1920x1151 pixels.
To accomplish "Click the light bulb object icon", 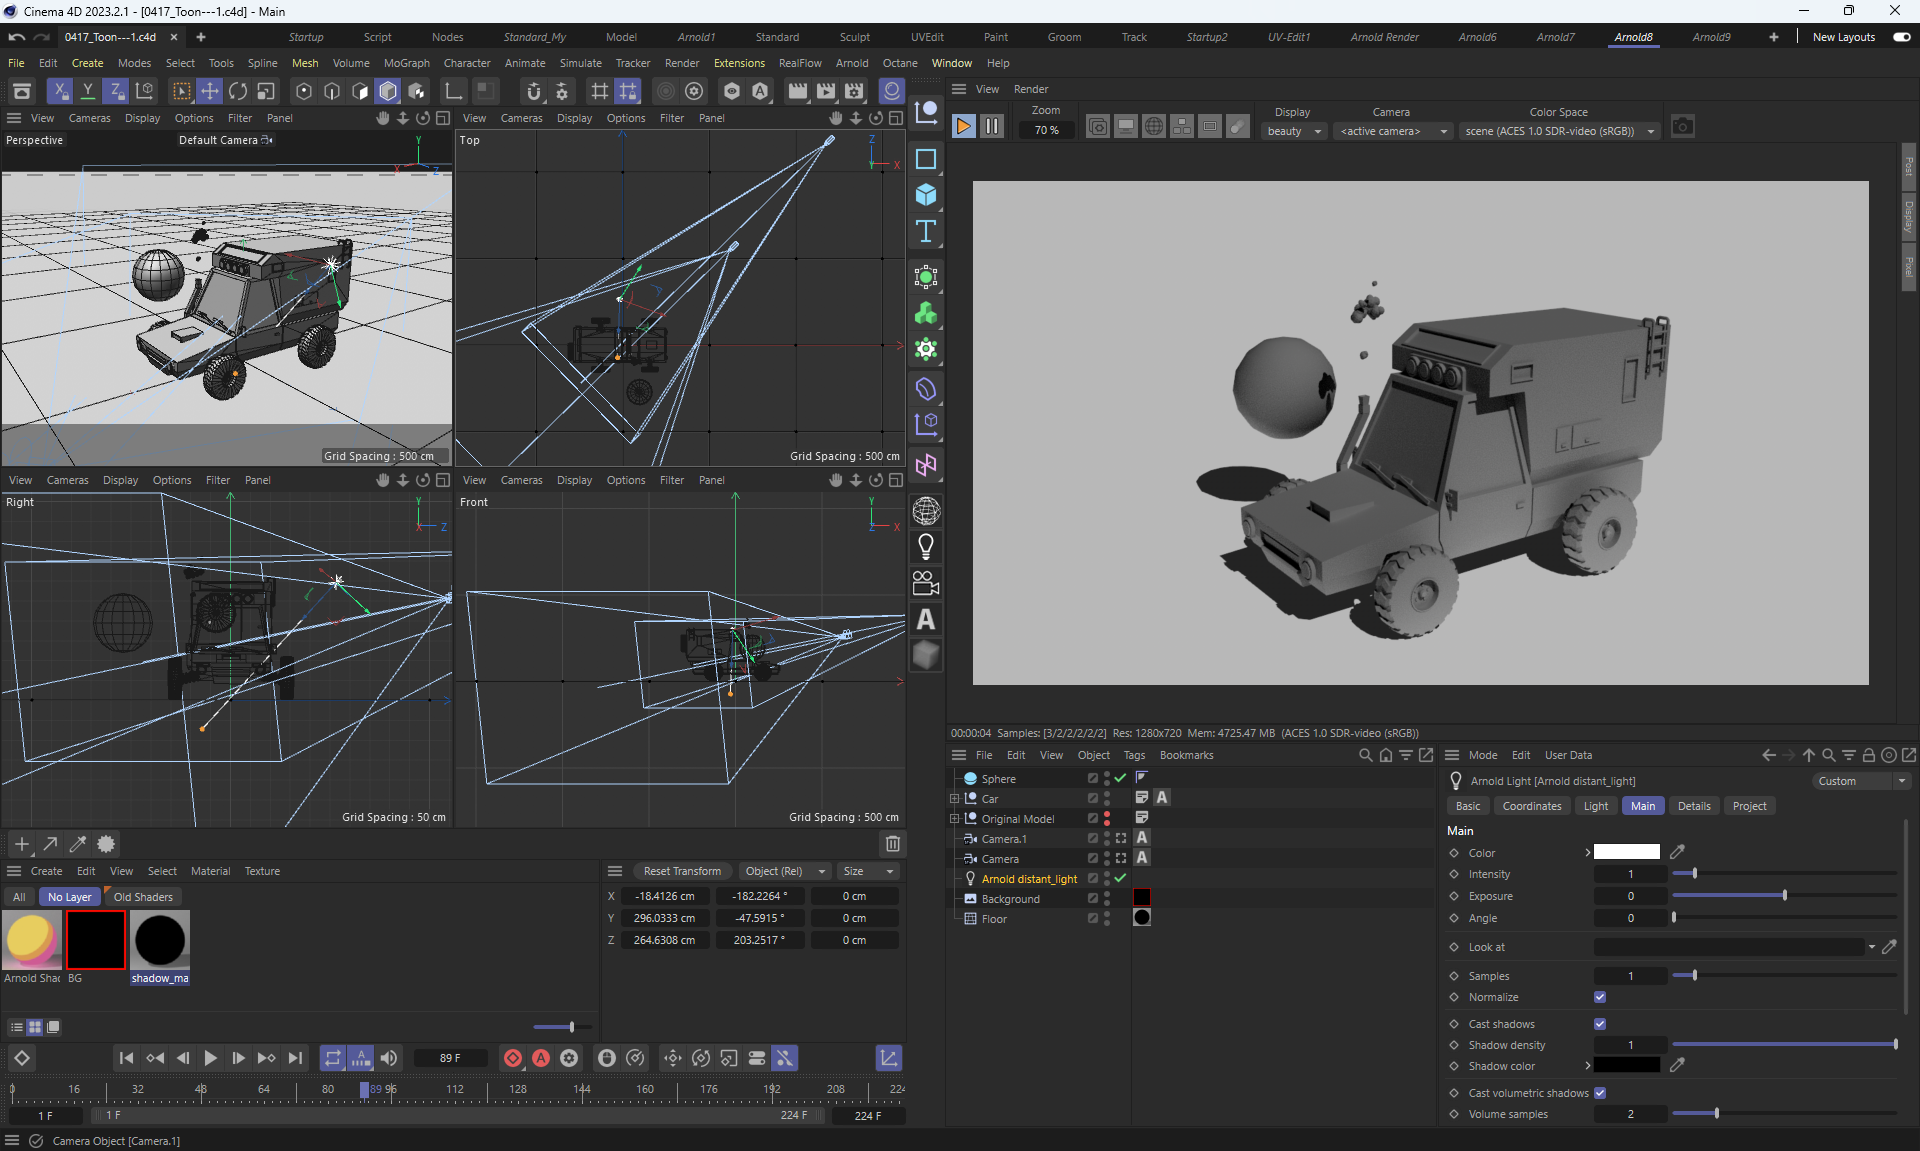I will click(x=926, y=547).
